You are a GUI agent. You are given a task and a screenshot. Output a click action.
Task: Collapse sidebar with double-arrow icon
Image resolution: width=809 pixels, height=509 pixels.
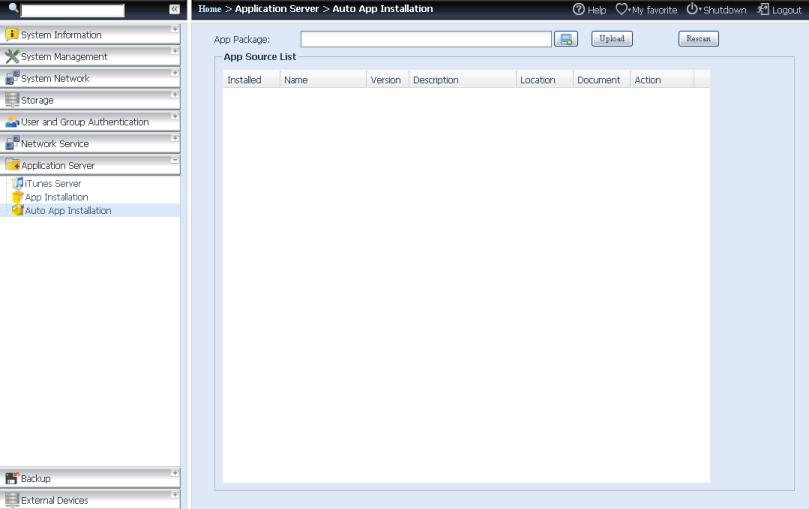click(174, 9)
